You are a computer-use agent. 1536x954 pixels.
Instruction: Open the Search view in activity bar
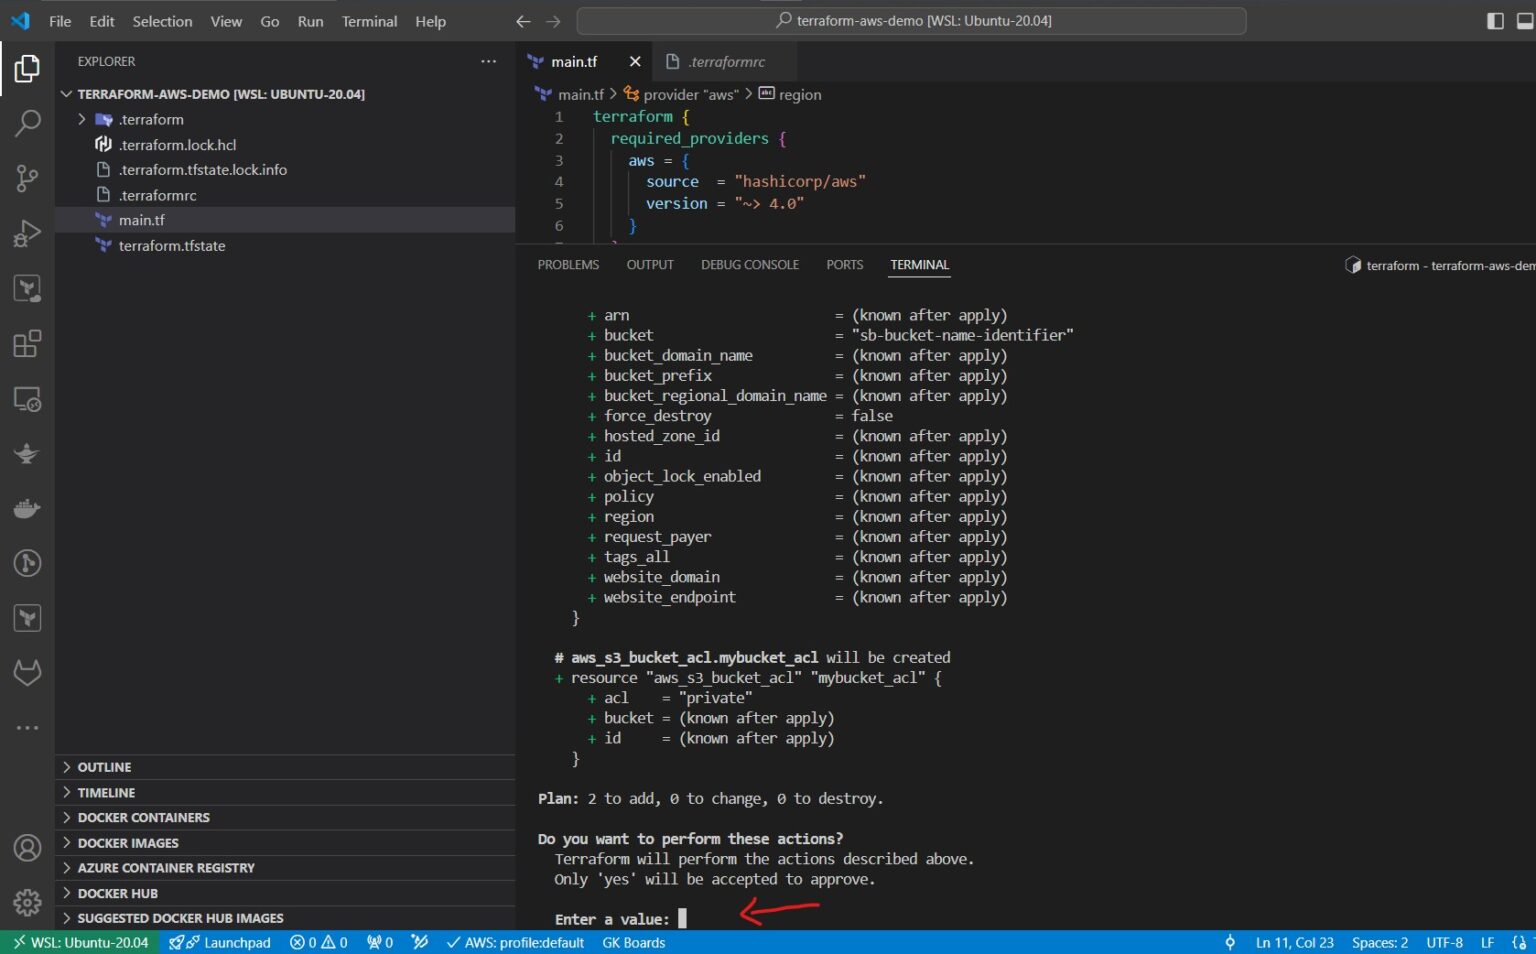pos(27,124)
